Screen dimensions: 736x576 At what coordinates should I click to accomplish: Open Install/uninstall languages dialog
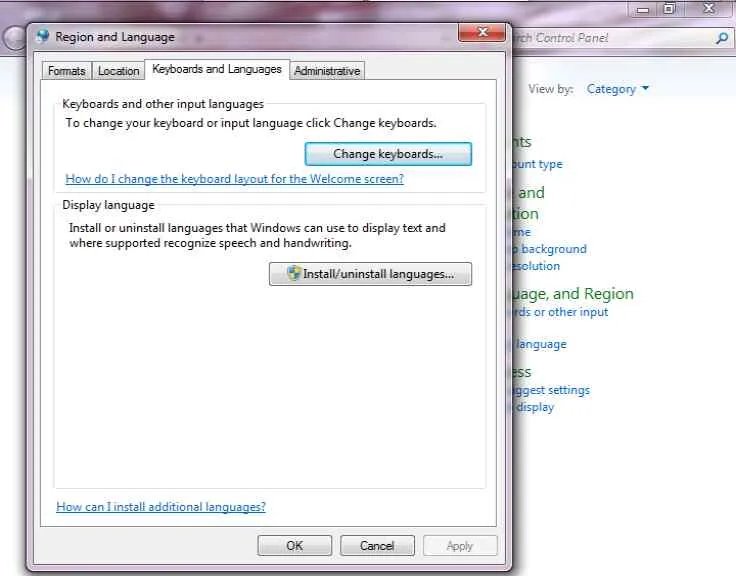pyautogui.click(x=370, y=274)
